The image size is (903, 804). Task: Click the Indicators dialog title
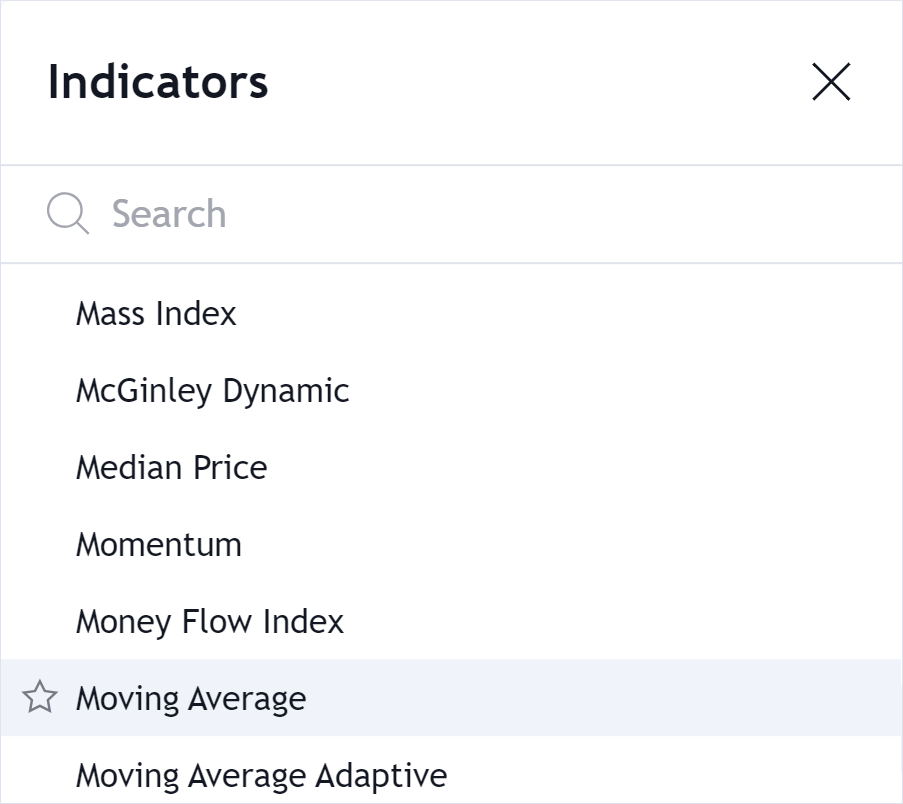[157, 82]
